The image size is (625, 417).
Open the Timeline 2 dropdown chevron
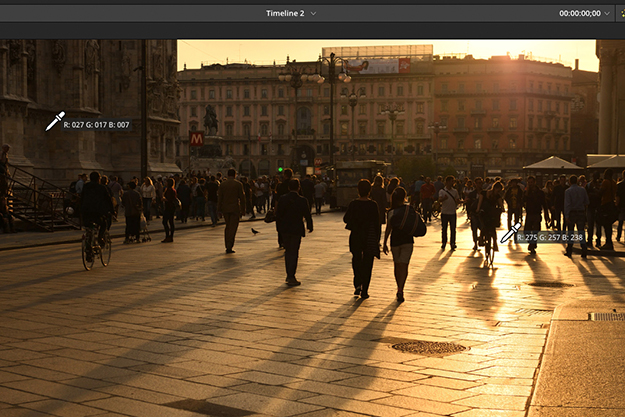coord(314,13)
